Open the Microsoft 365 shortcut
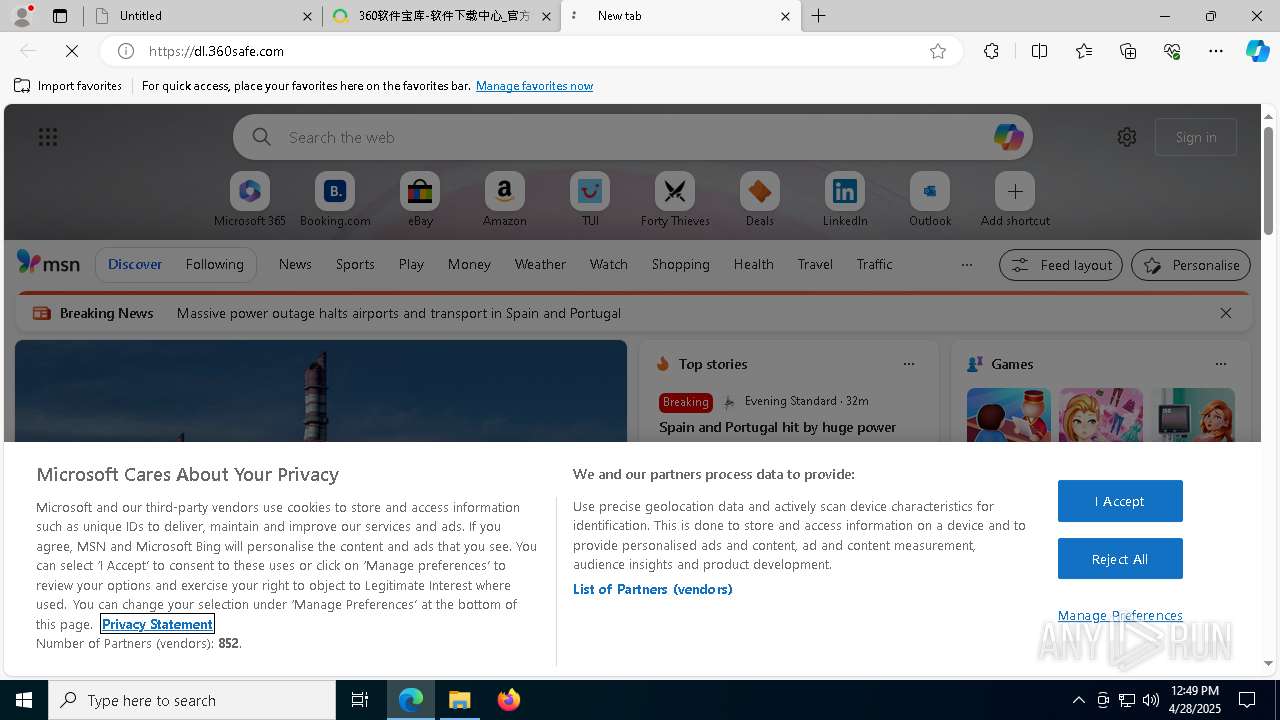 pyautogui.click(x=250, y=199)
